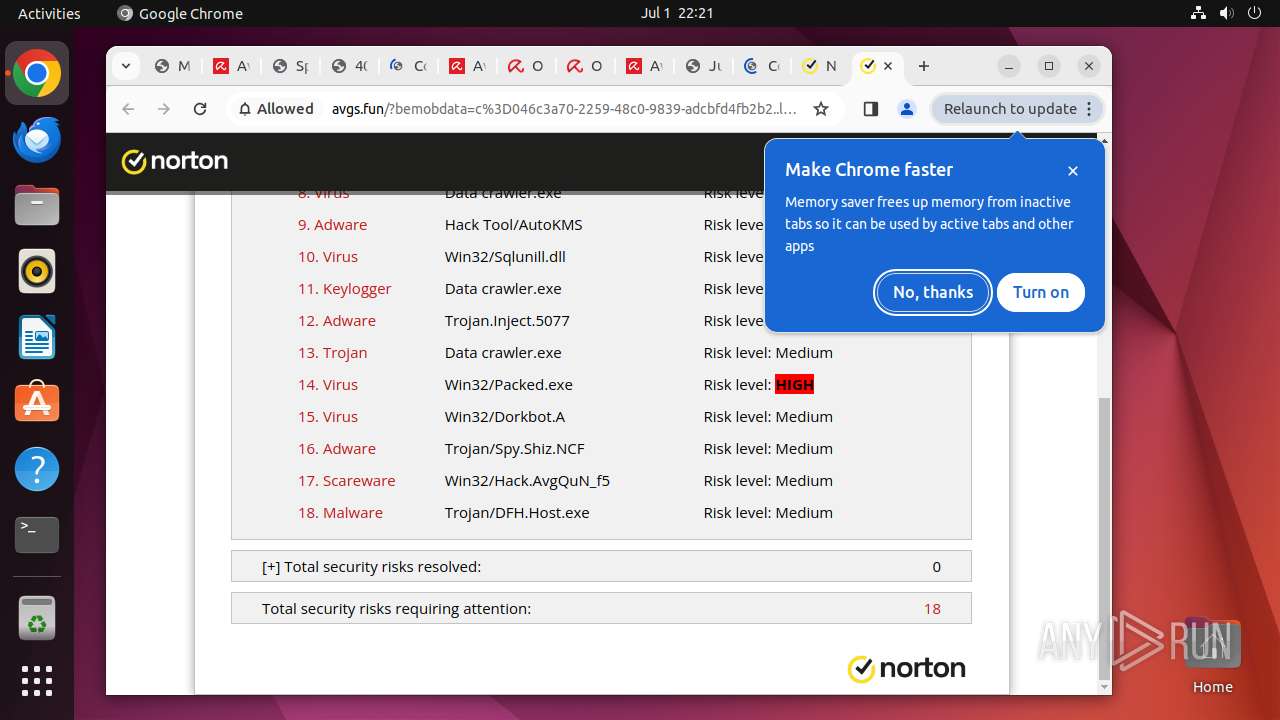Open Chrome profile menu

coord(907,109)
